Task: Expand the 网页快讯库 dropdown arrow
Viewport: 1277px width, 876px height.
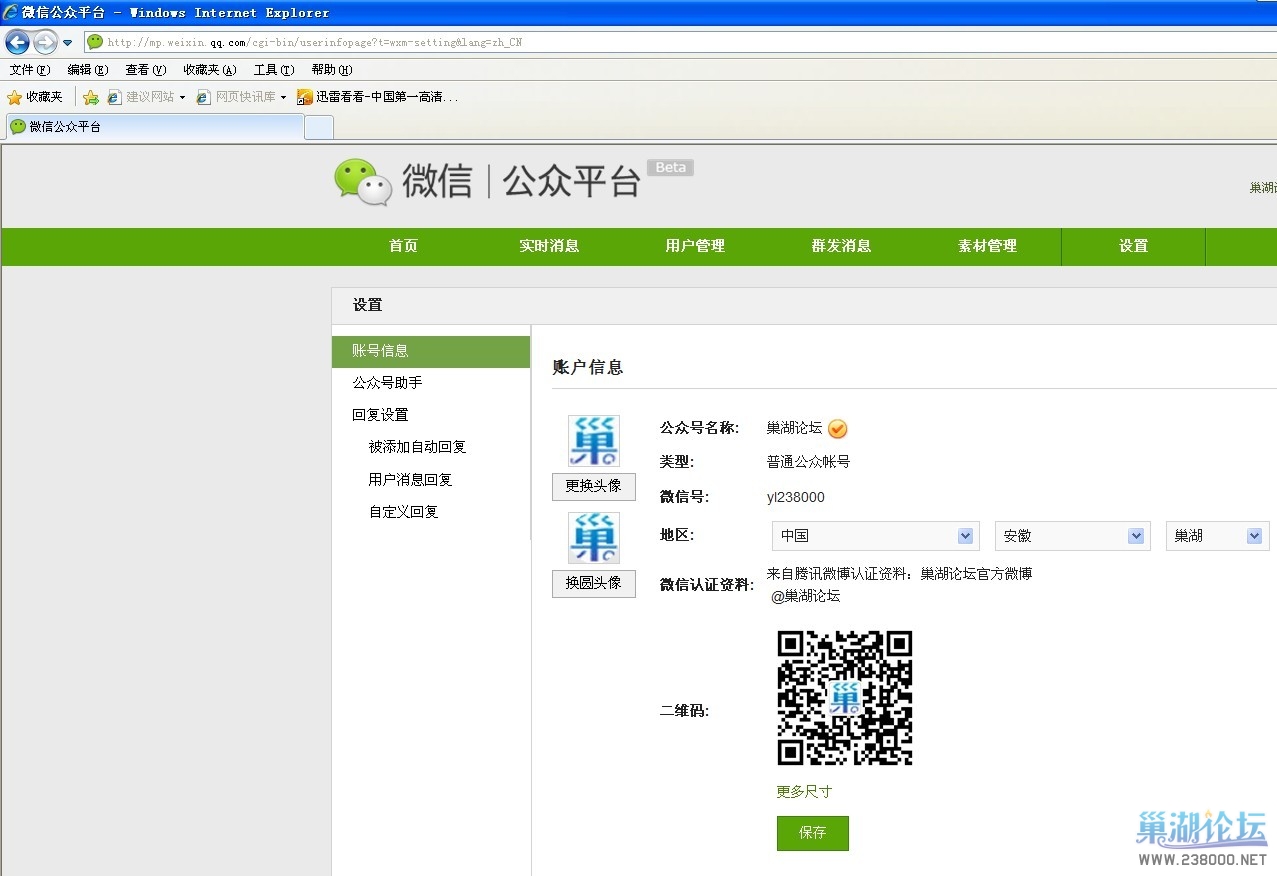Action: point(283,98)
